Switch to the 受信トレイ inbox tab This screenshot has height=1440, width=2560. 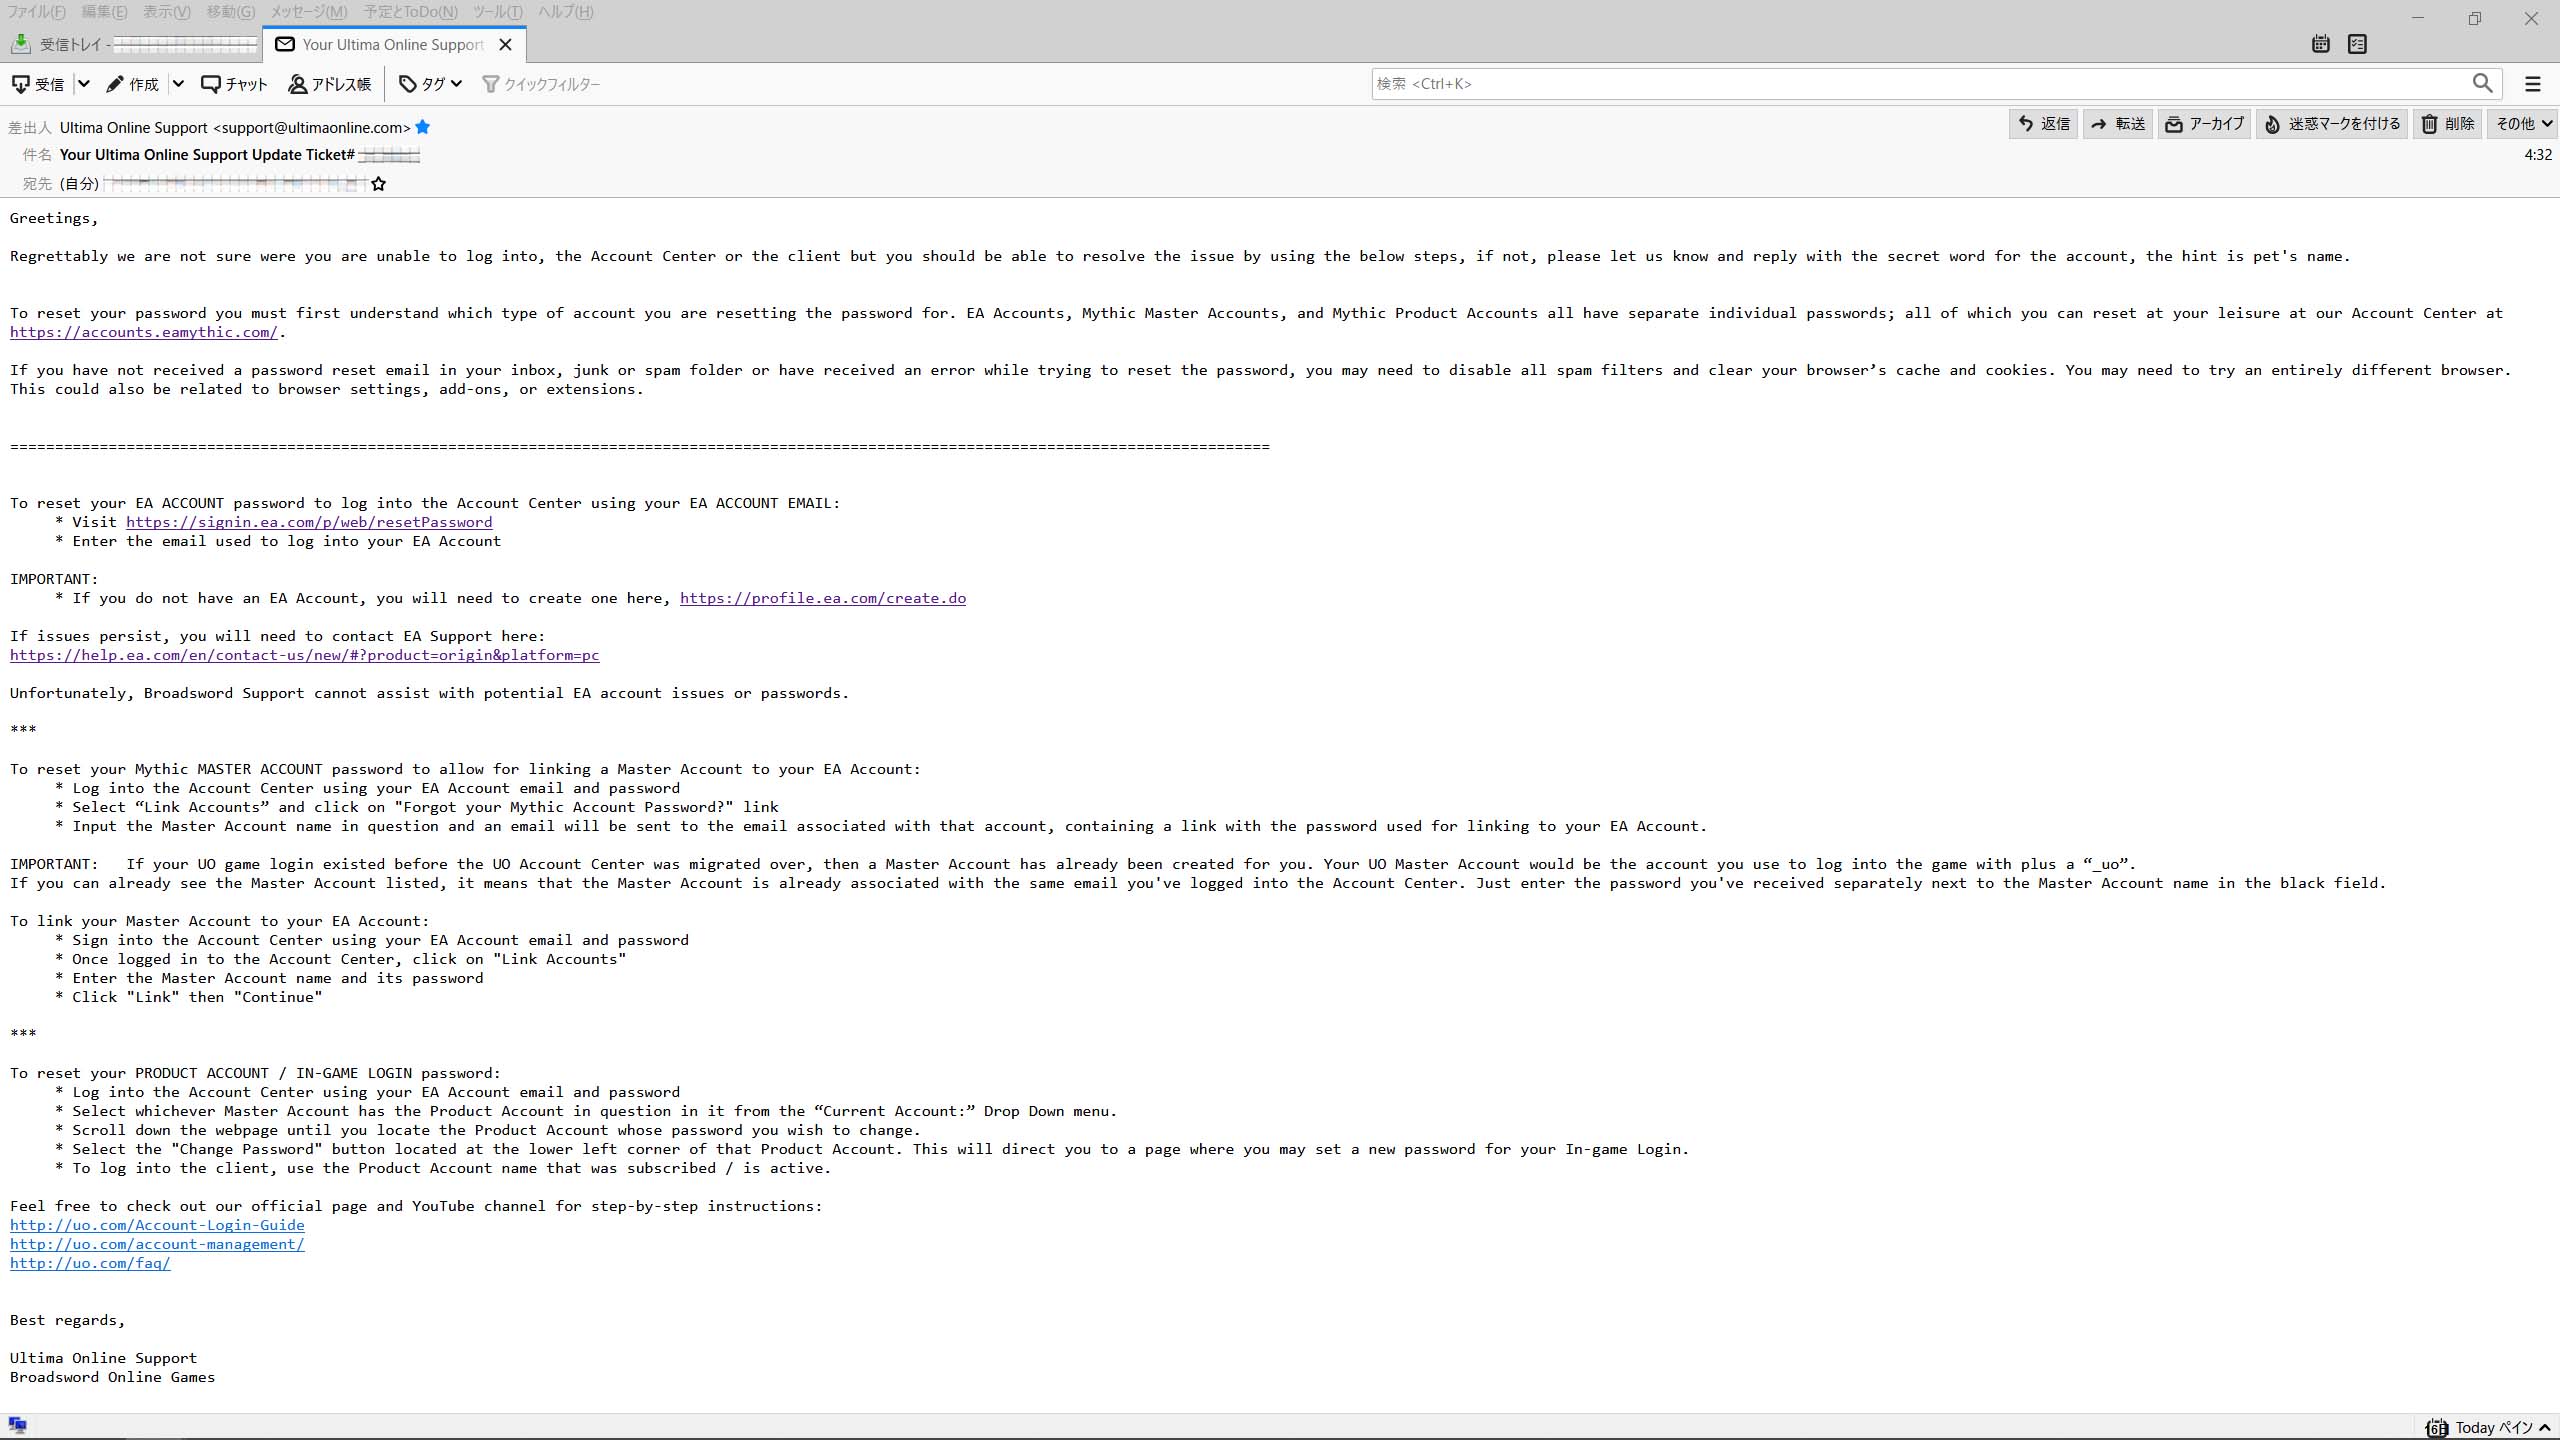click(134, 44)
